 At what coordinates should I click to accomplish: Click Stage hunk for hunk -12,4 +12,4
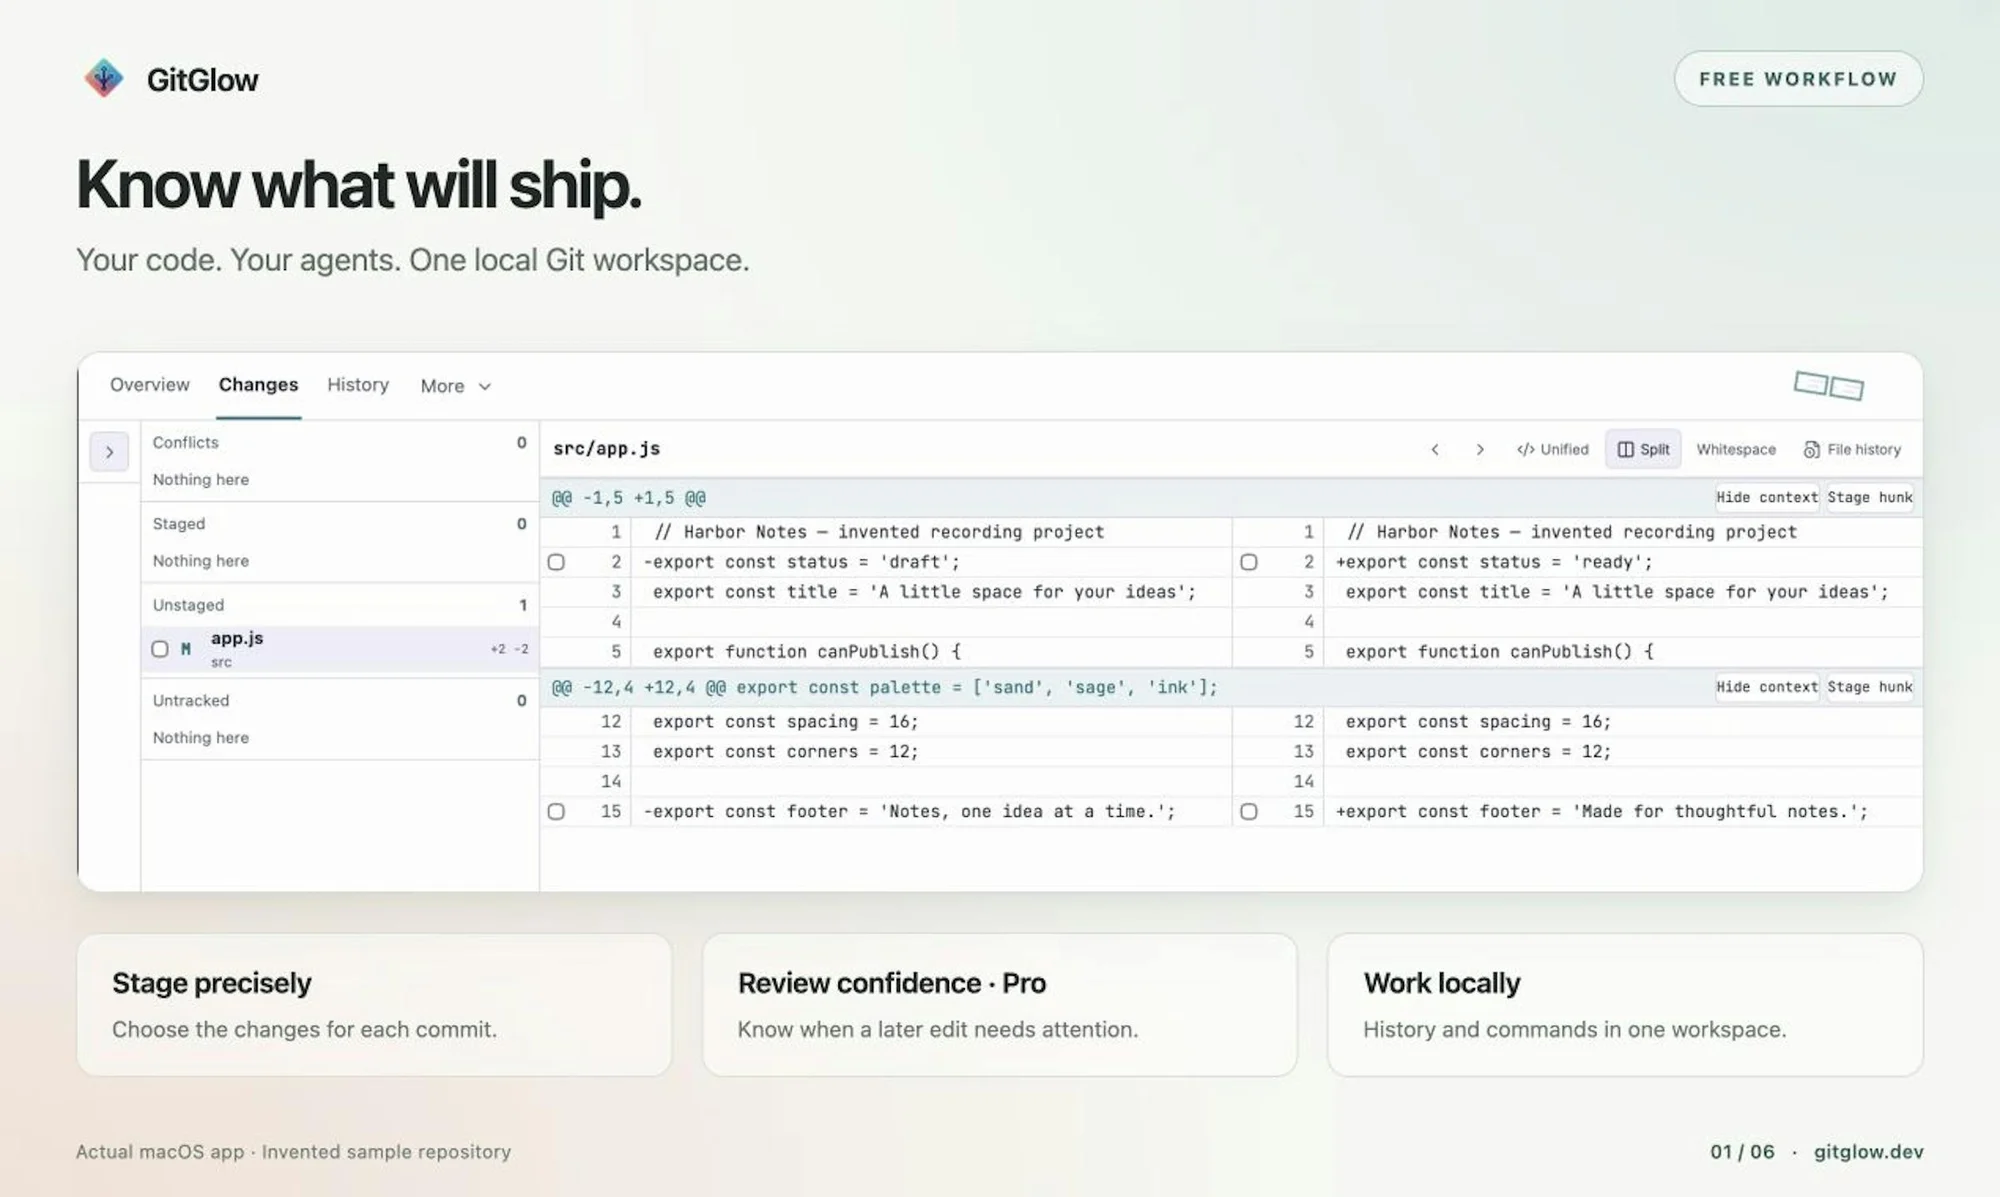[x=1870, y=687]
